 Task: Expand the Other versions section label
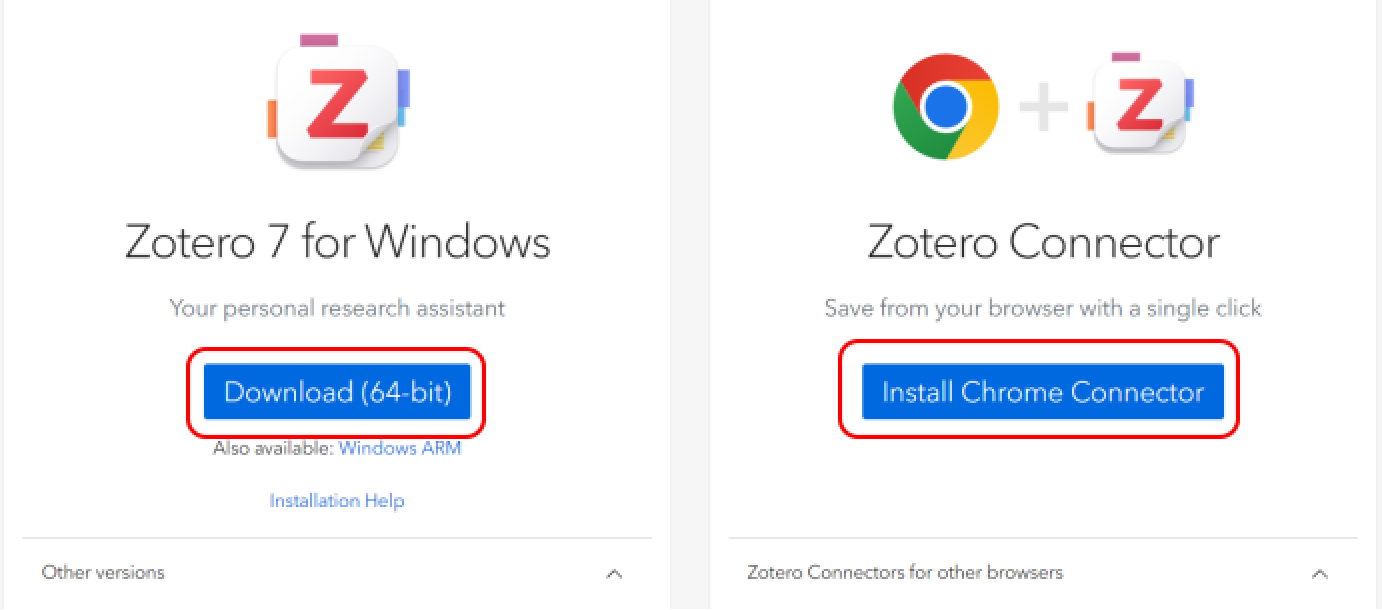pyautogui.click(x=103, y=573)
